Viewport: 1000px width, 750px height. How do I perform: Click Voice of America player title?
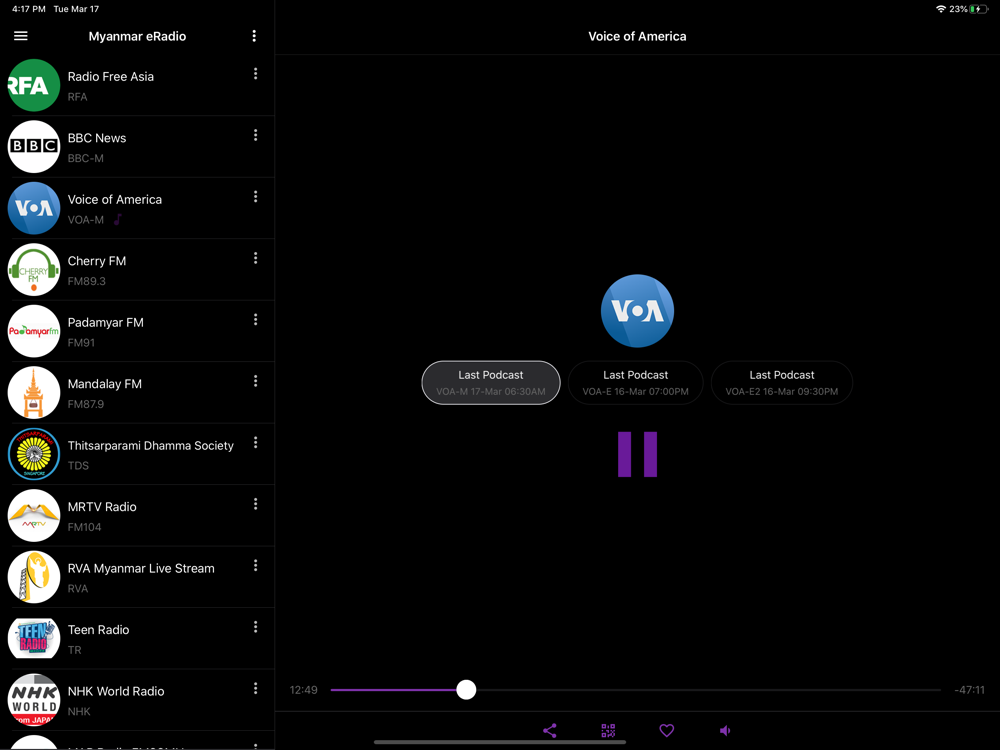pos(637,36)
